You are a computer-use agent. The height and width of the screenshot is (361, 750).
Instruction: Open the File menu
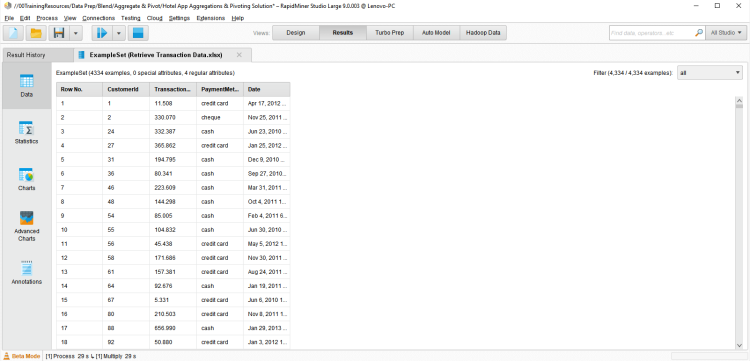pyautogui.click(x=9, y=18)
